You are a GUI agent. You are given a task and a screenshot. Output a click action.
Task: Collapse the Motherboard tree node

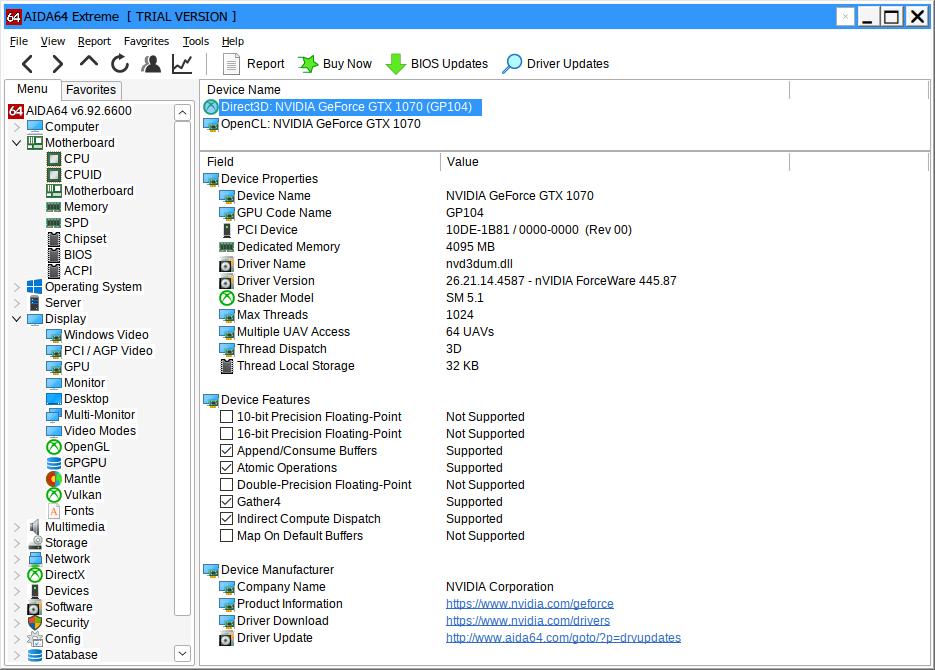coord(17,143)
